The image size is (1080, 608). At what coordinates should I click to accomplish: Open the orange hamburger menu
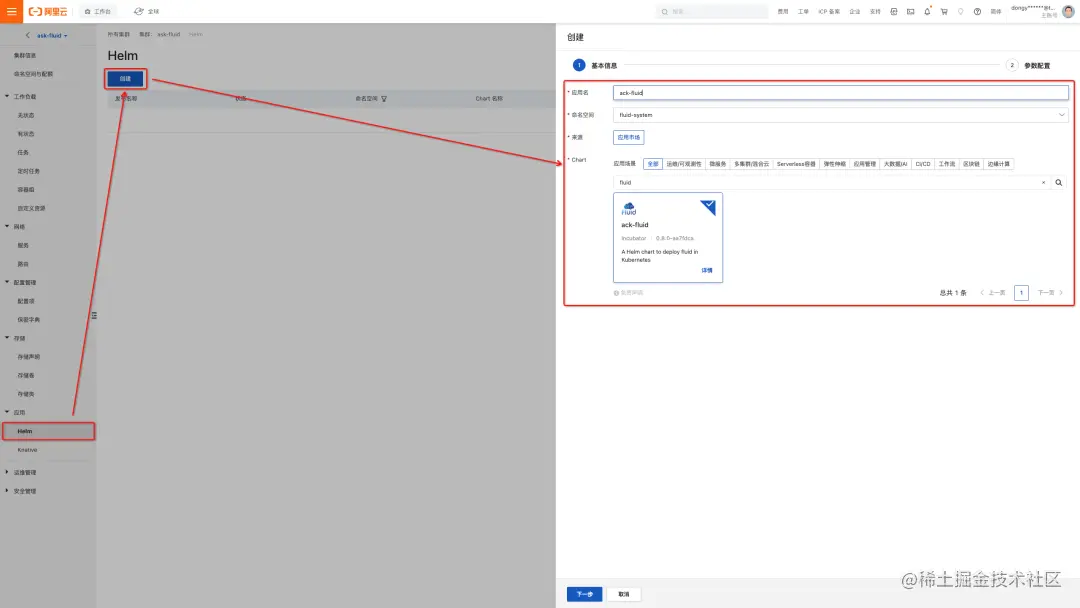pos(11,11)
